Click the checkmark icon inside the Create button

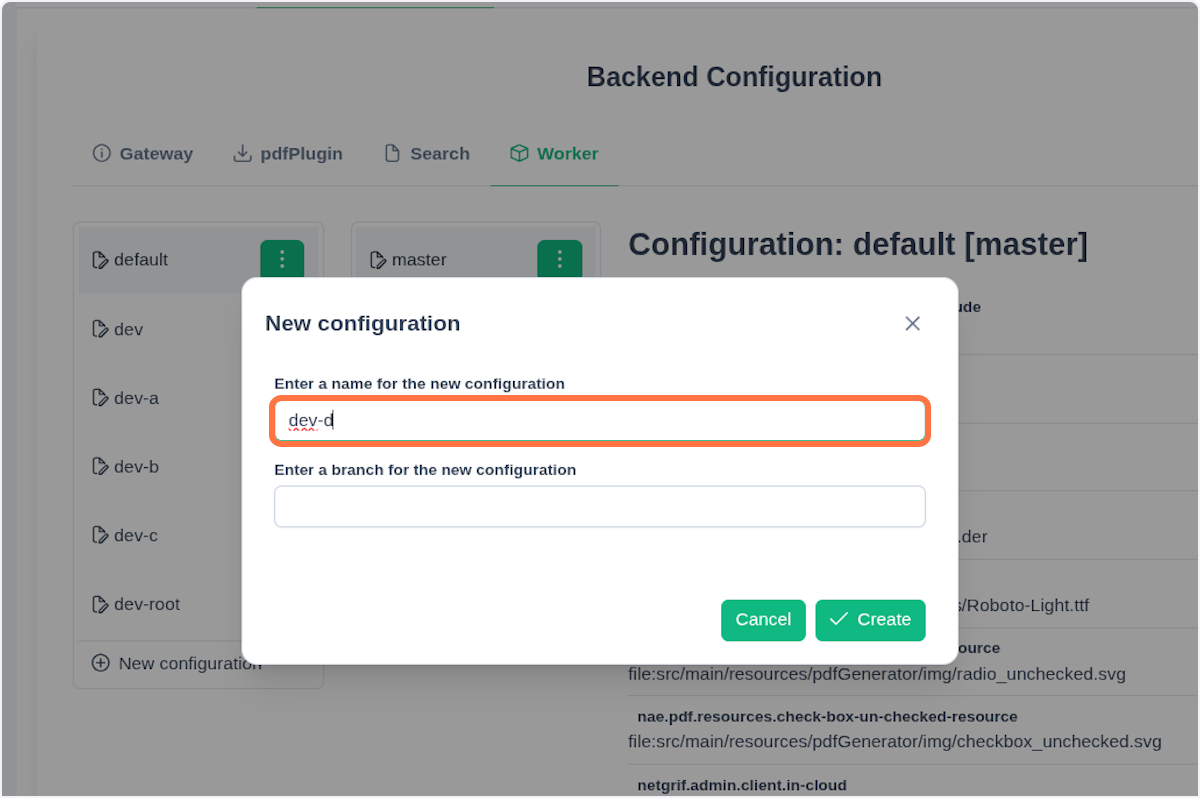pos(840,620)
